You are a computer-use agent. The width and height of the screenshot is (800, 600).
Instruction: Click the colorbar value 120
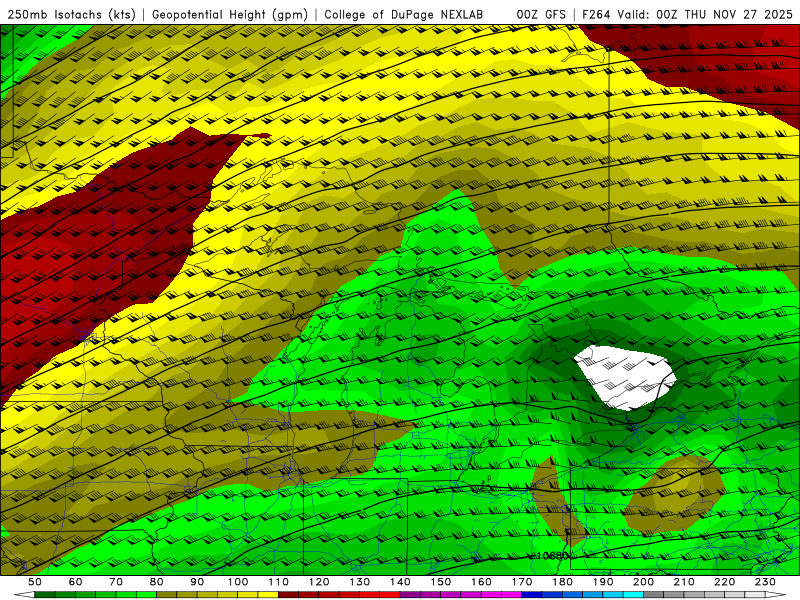click(319, 582)
